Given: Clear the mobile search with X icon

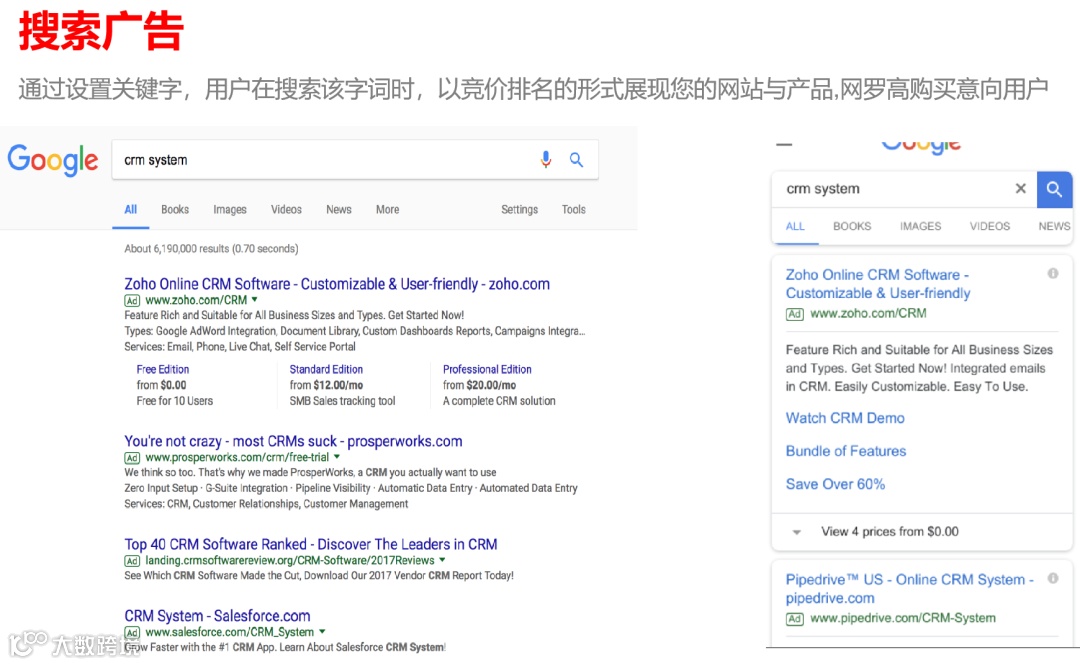Looking at the screenshot, I should pyautogui.click(x=1021, y=188).
